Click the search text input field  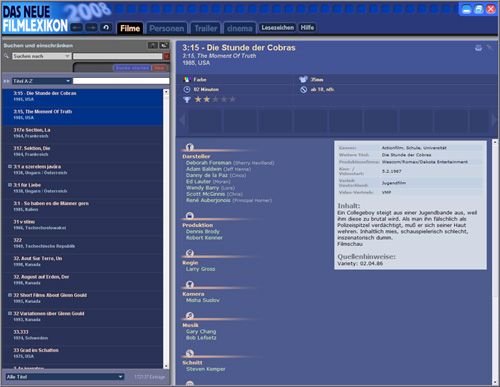[x=118, y=56]
